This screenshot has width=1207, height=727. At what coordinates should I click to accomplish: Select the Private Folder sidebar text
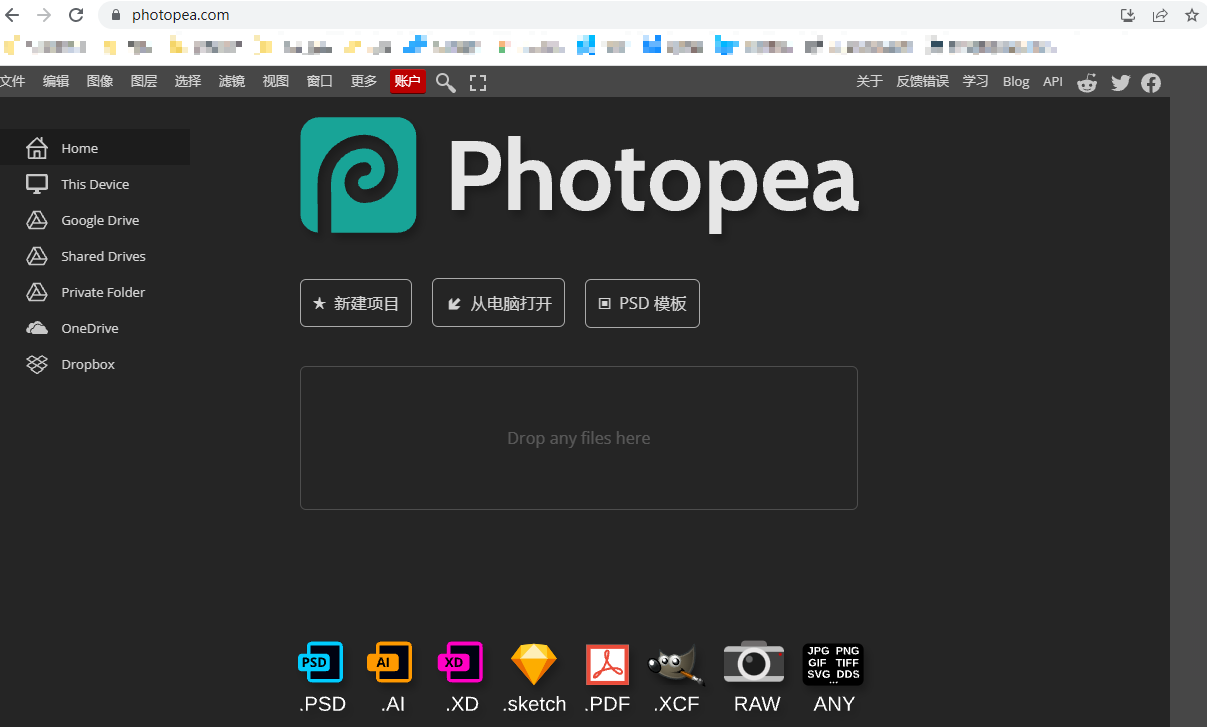[x=103, y=293]
